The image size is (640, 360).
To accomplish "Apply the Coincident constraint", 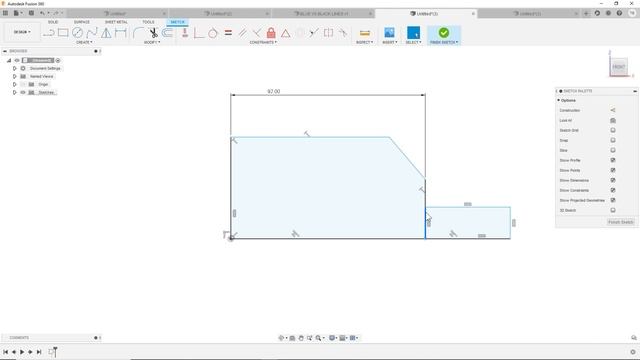I will point(199,33).
